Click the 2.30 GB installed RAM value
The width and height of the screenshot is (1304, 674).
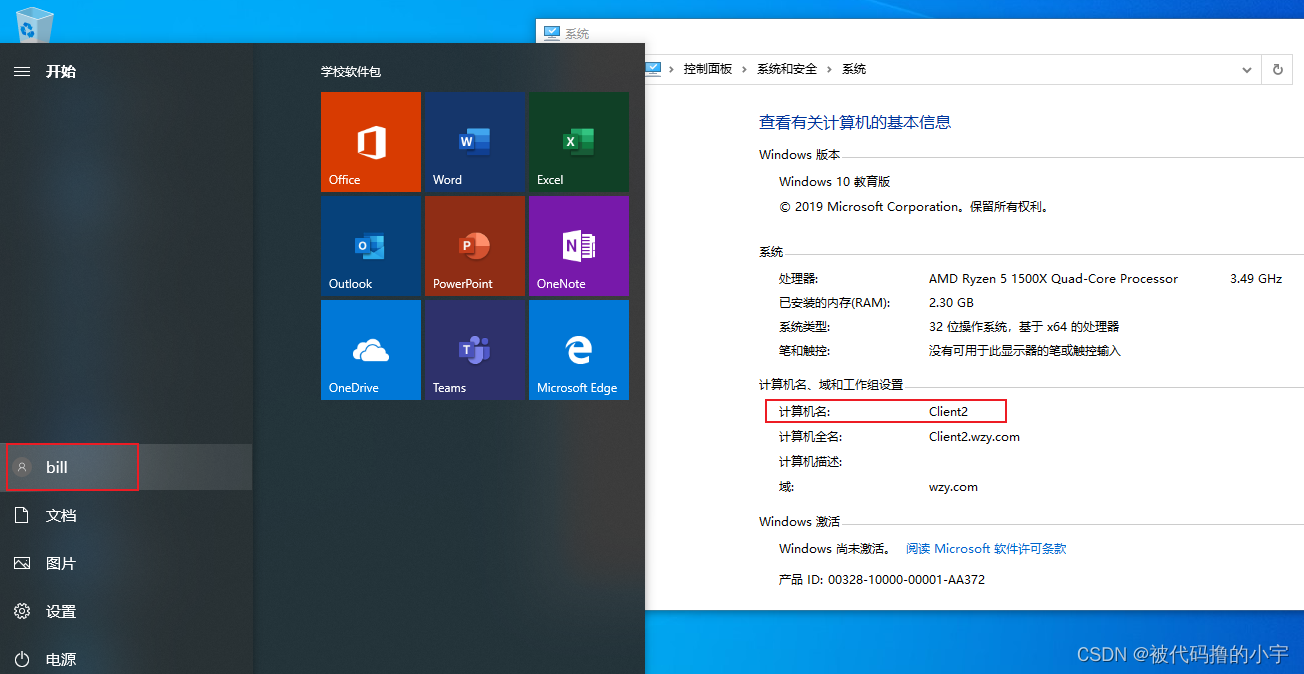click(x=951, y=302)
